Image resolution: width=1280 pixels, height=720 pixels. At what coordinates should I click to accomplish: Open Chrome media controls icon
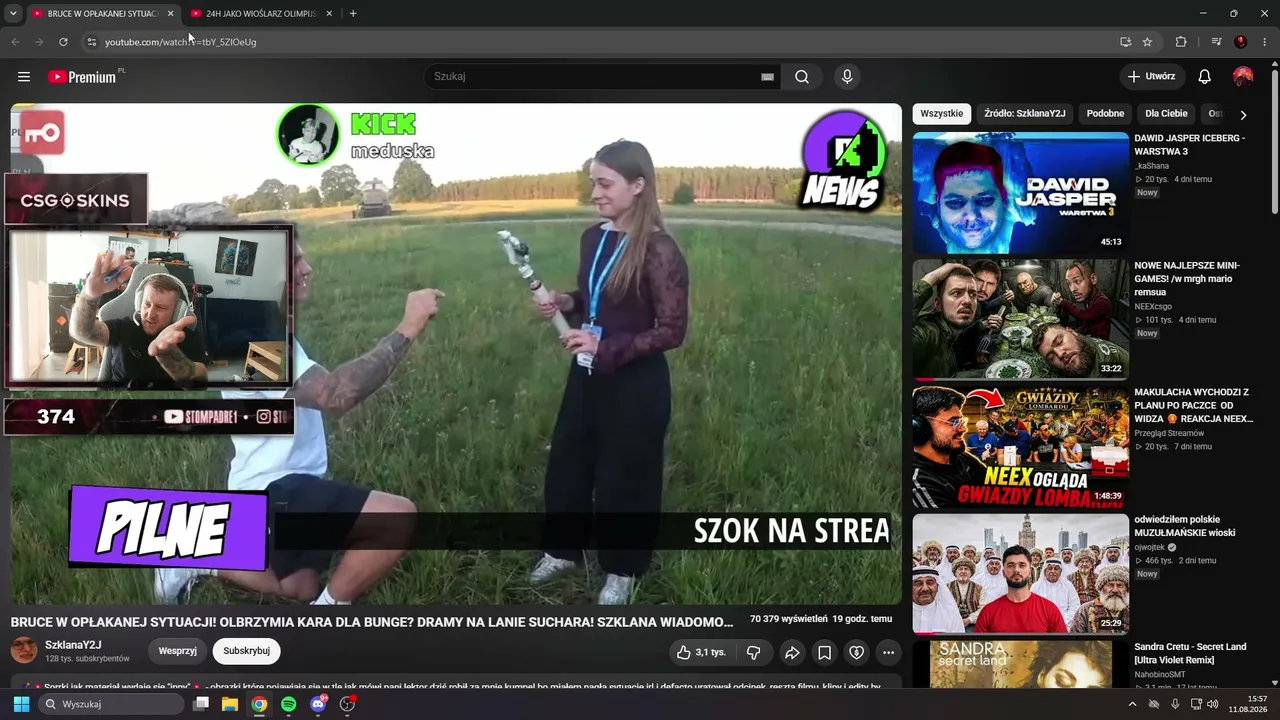pos(1216,42)
